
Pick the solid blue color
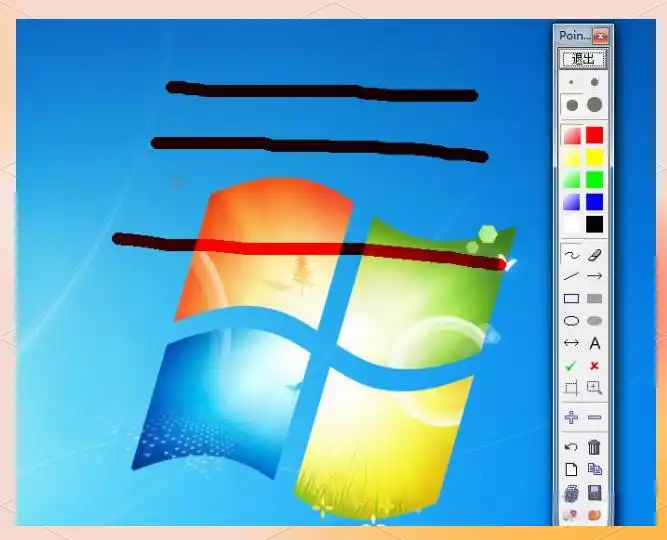click(x=594, y=202)
